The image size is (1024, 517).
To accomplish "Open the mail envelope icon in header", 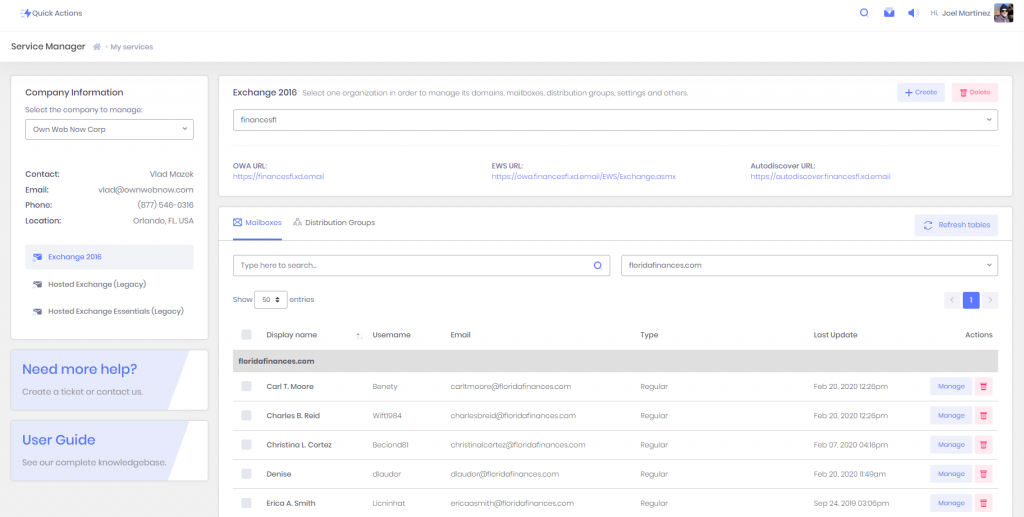I will coord(889,13).
